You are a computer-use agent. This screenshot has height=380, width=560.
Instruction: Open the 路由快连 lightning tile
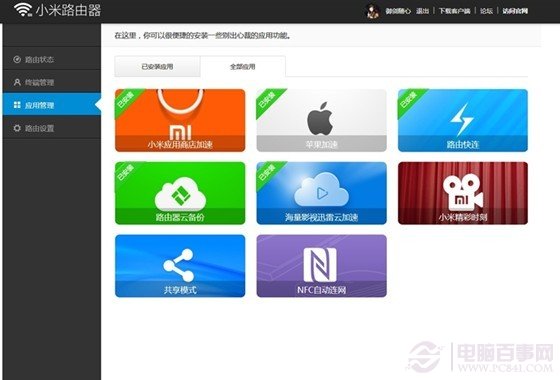pos(463,120)
